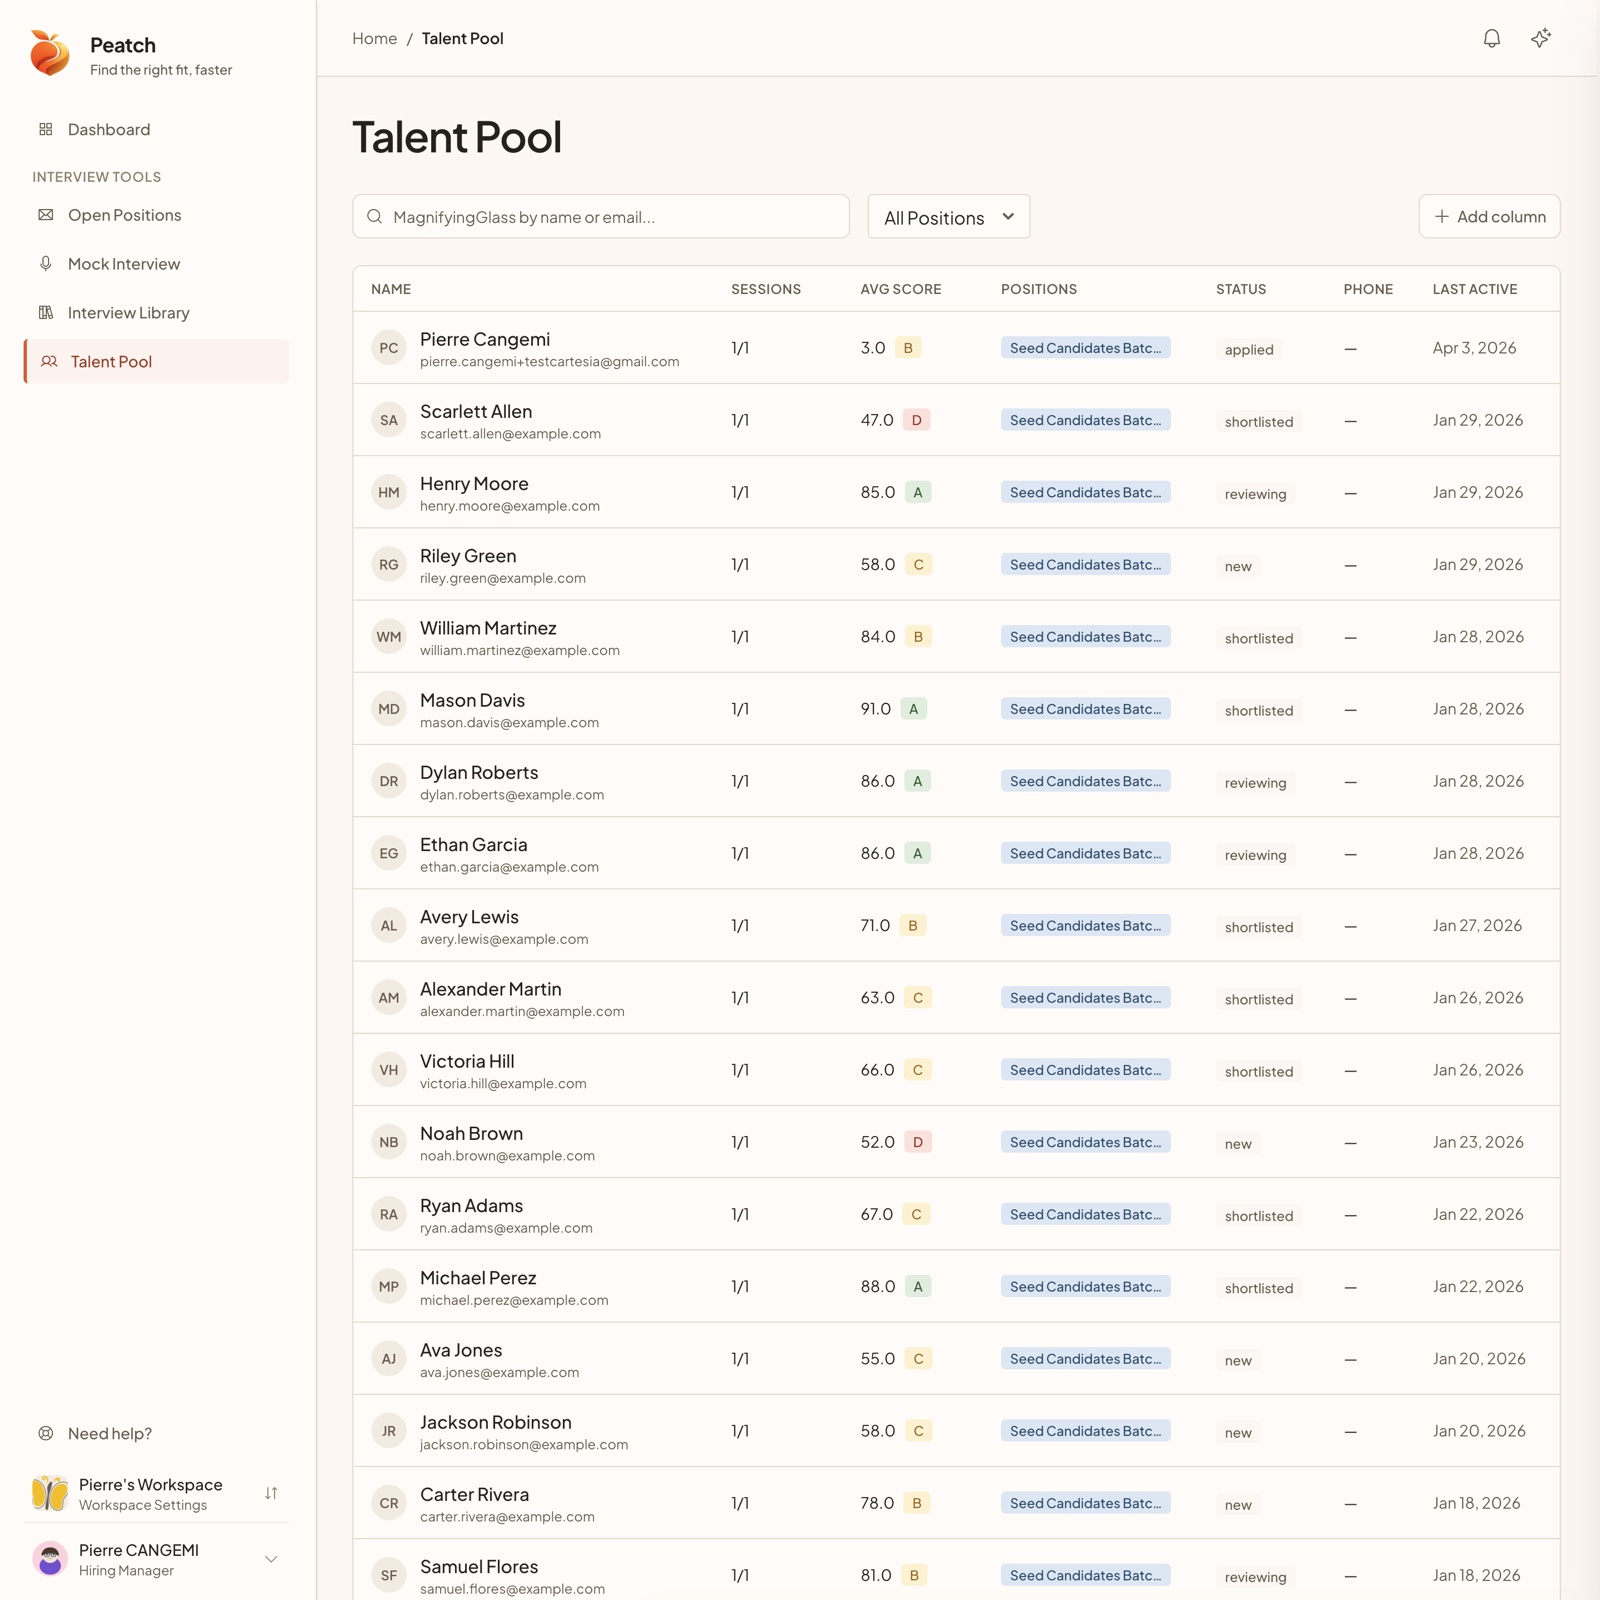Click the Seed Candidates tag for Riley Green
The image size is (1600, 1600).
click(1085, 564)
